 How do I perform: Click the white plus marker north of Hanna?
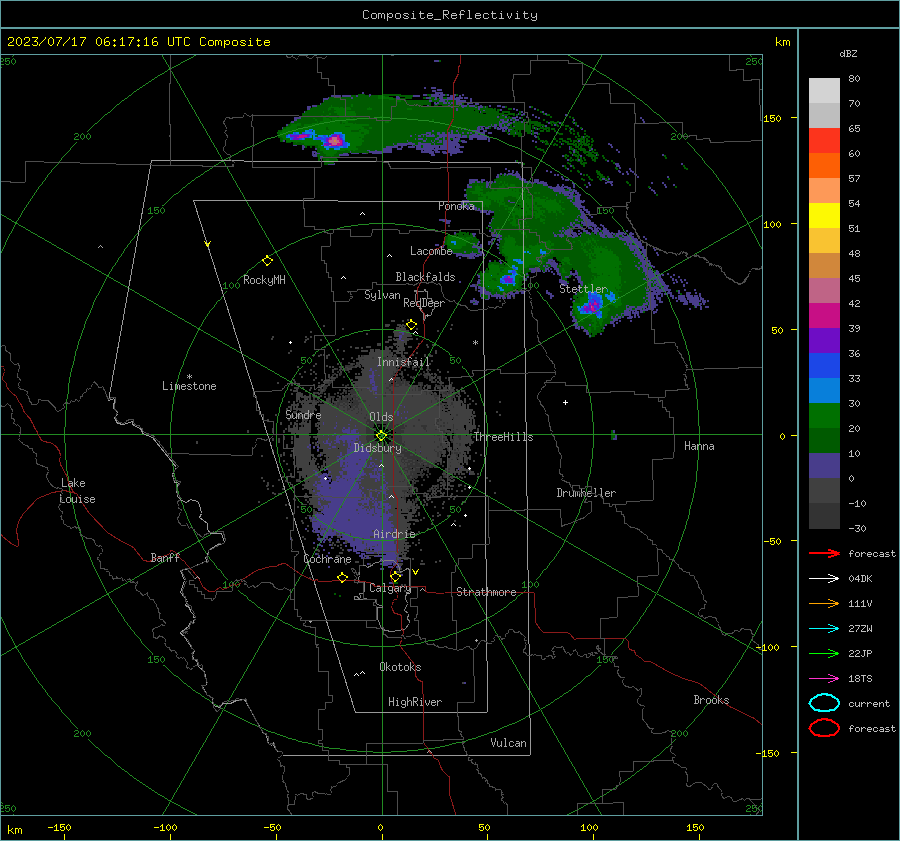click(x=565, y=402)
